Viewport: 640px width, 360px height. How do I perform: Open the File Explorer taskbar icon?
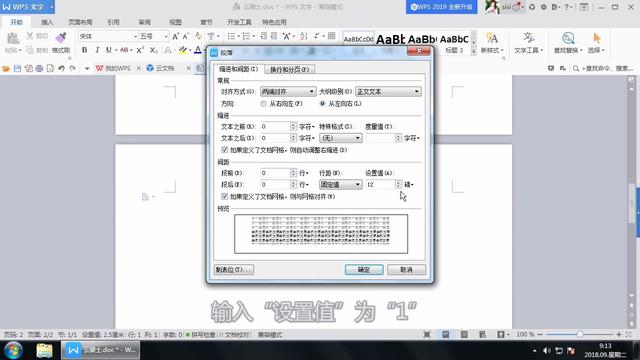(x=44, y=350)
